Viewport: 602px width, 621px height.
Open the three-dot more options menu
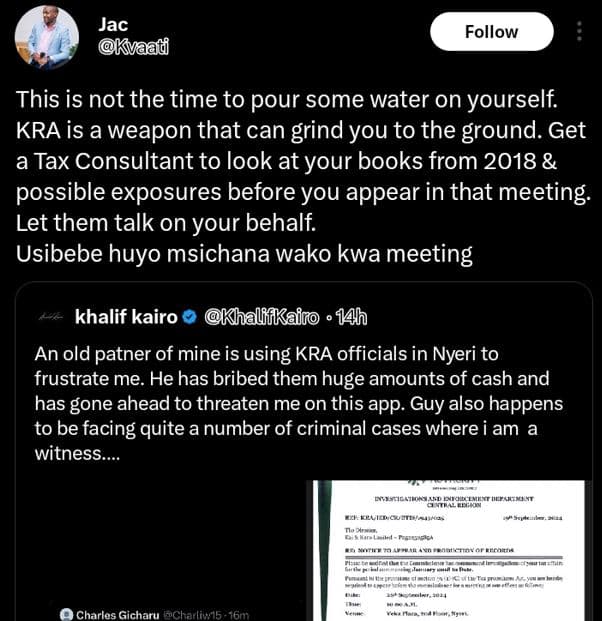tap(579, 32)
